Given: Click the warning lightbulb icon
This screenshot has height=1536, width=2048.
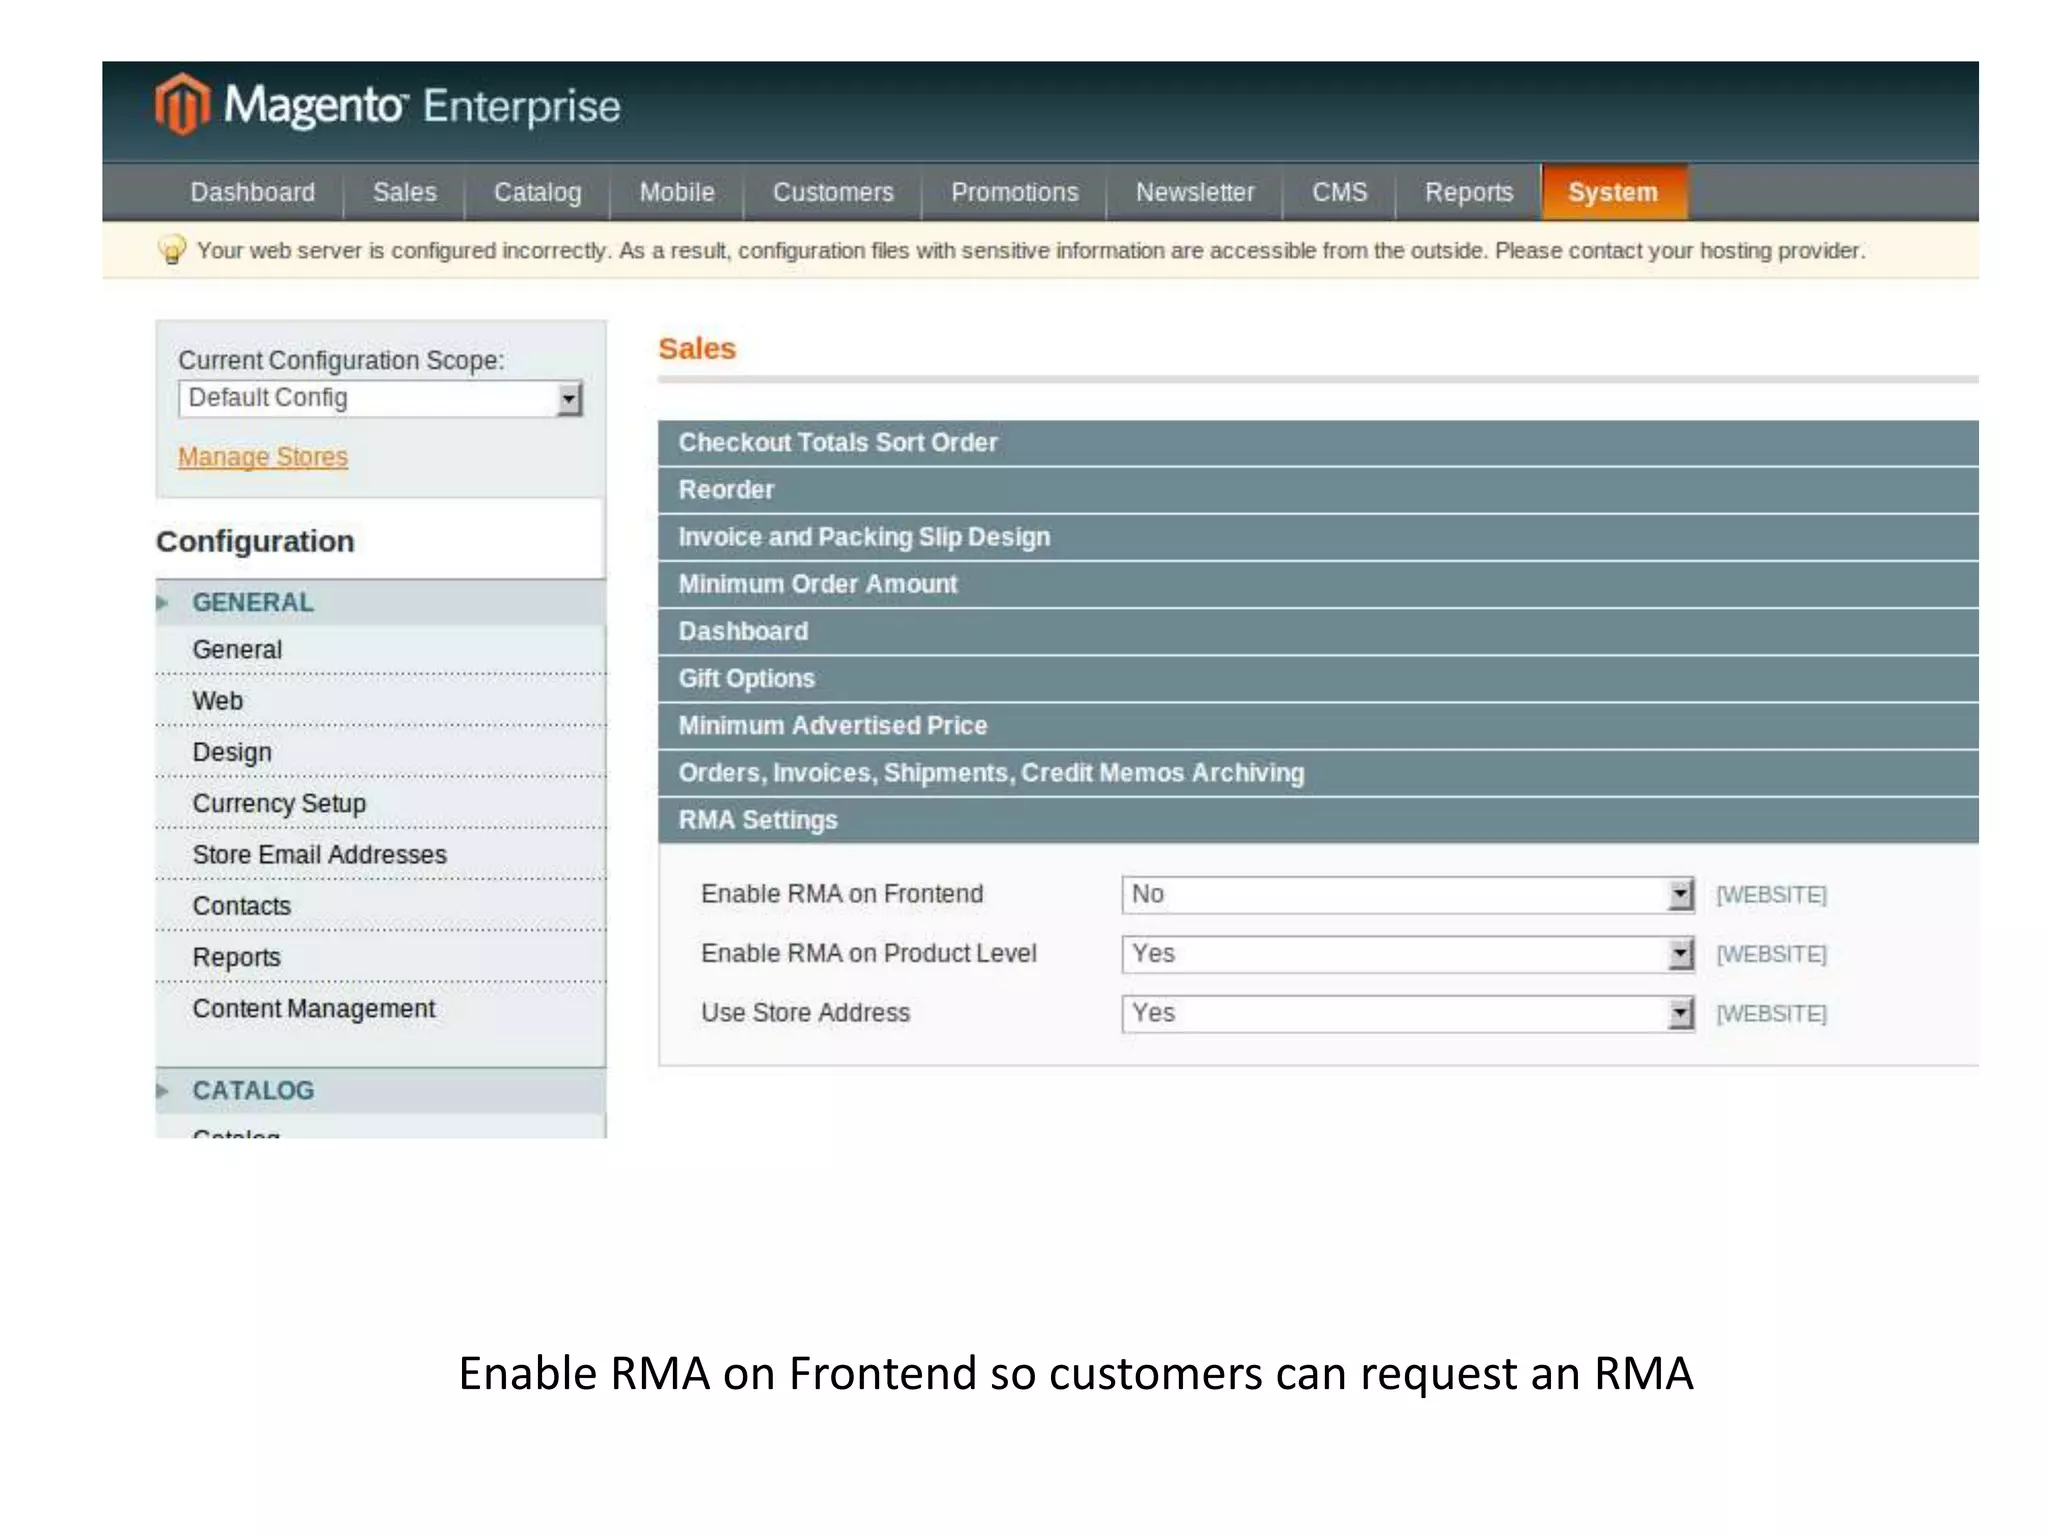Looking at the screenshot, I should coord(172,249).
